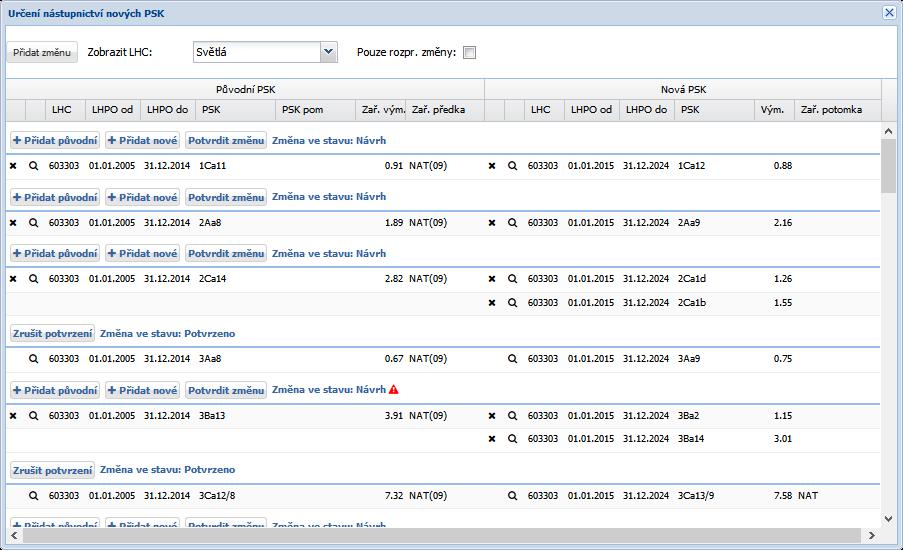Select the NAT value in row 3Ca13/9
903x550 pixels.
coord(808,496)
